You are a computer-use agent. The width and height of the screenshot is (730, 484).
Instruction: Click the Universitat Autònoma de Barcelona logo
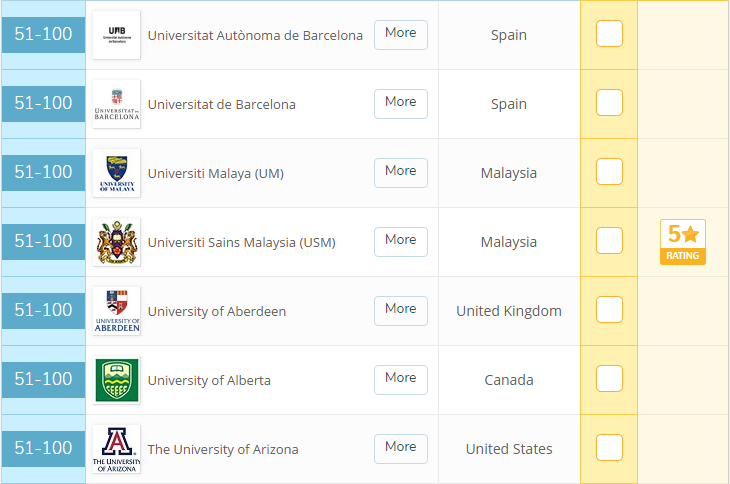(116, 35)
